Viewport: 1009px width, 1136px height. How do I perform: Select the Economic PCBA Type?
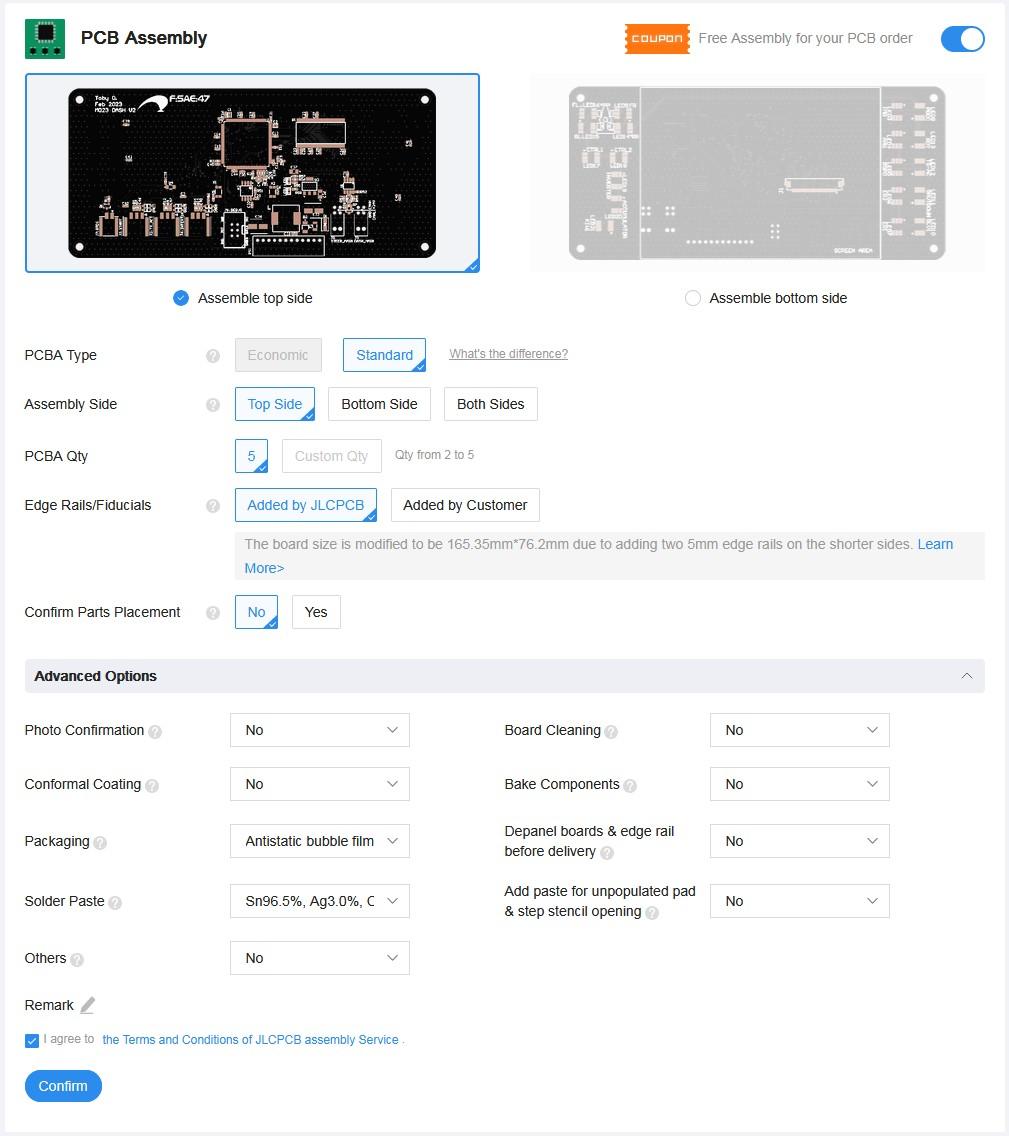(278, 354)
